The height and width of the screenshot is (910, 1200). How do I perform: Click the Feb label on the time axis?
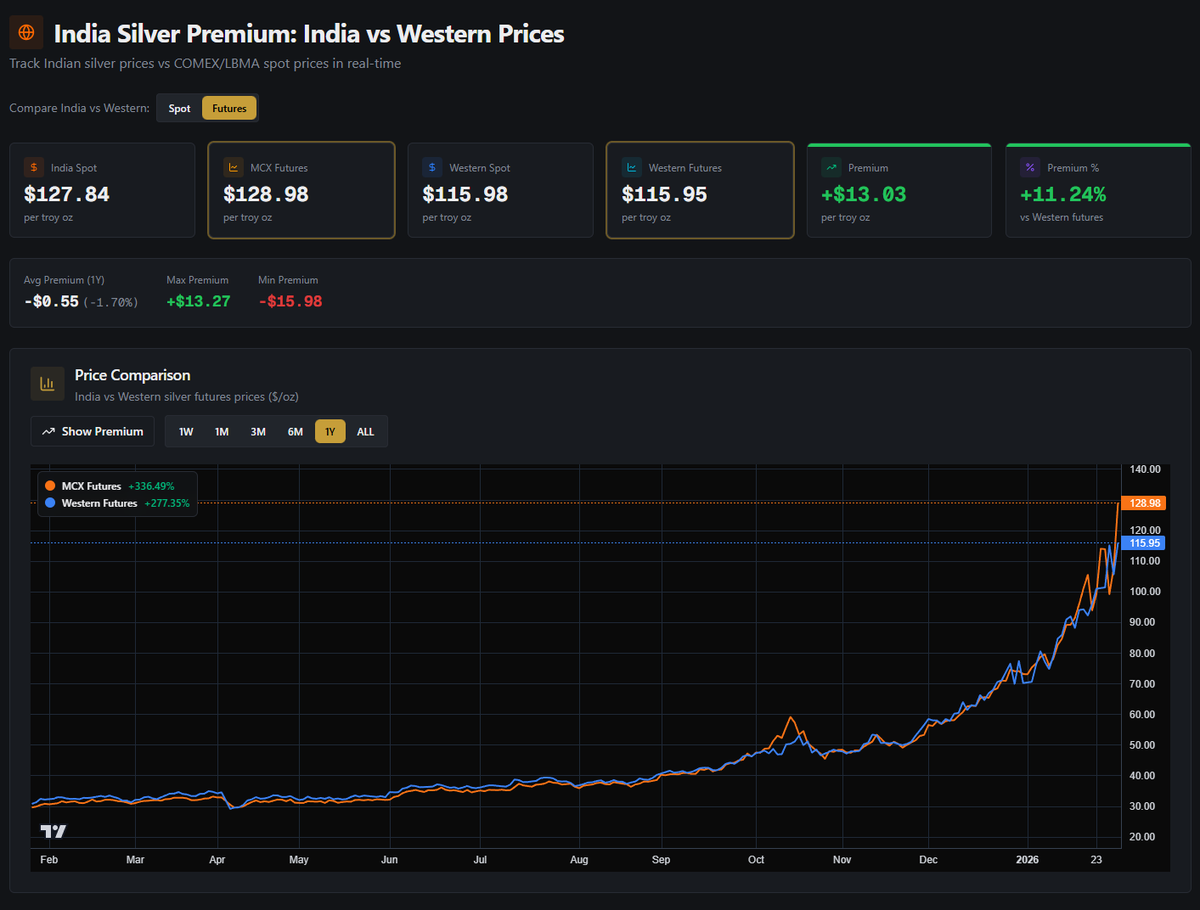point(48,859)
